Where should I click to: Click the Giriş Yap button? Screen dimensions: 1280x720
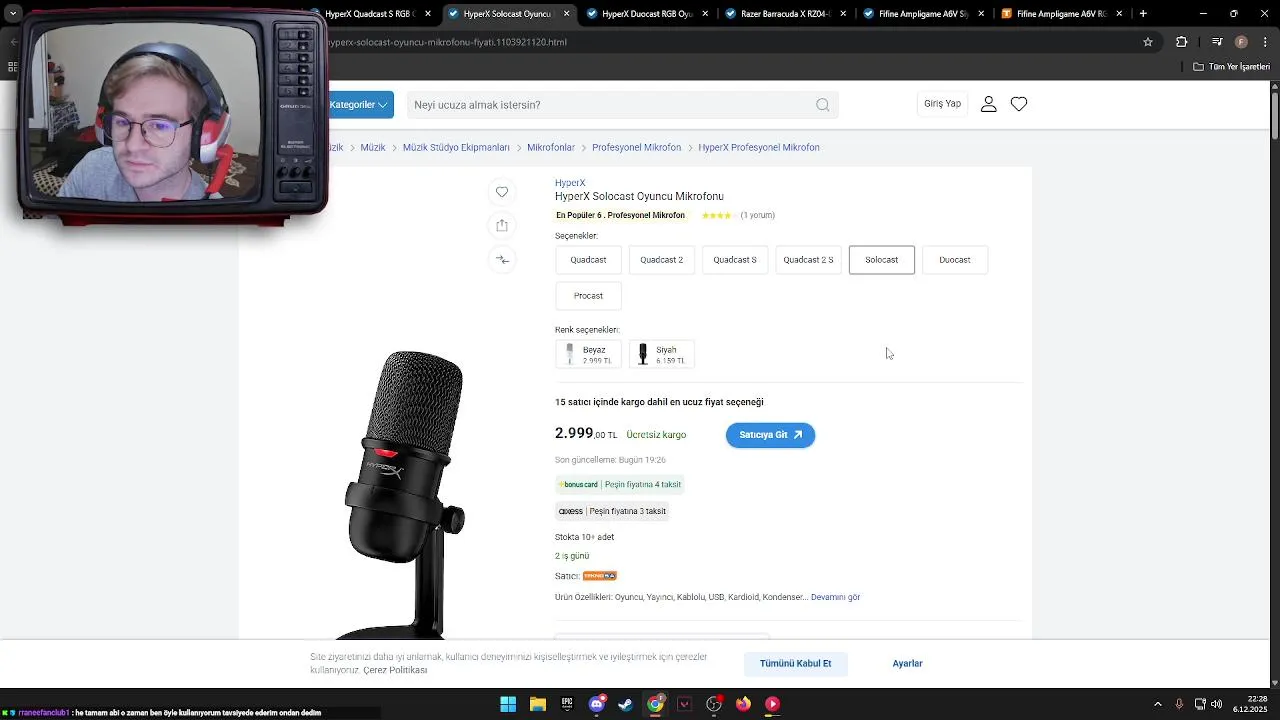coord(942,104)
